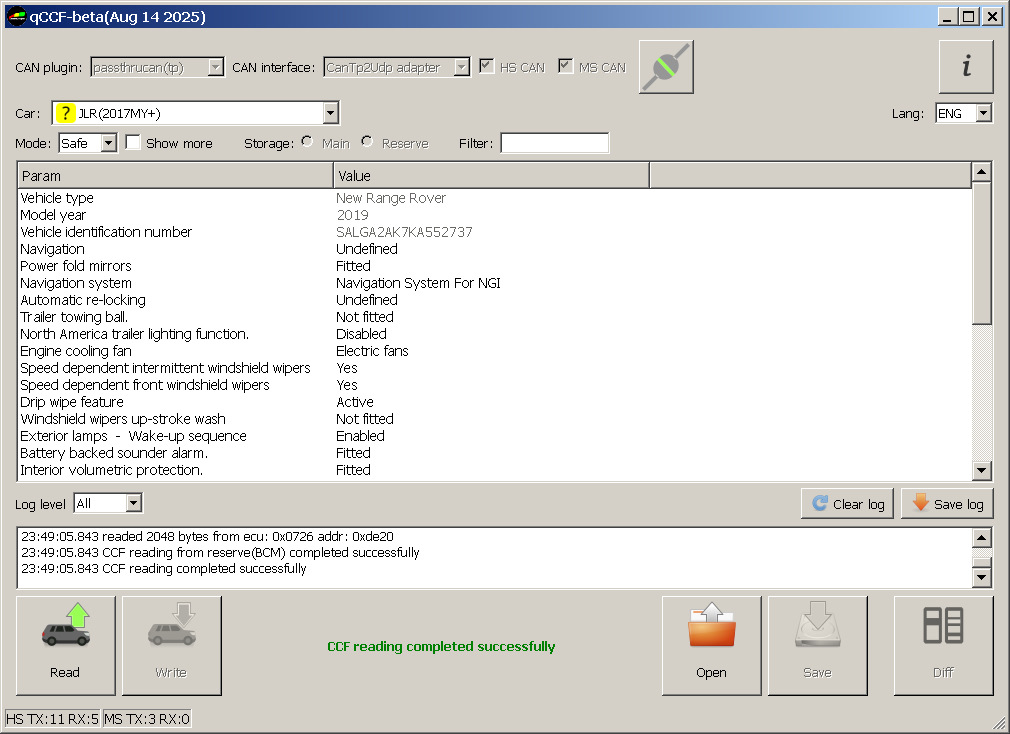The image size is (1010, 734).
Task: Toggle the HS CAN checkbox
Action: pyautogui.click(x=486, y=66)
